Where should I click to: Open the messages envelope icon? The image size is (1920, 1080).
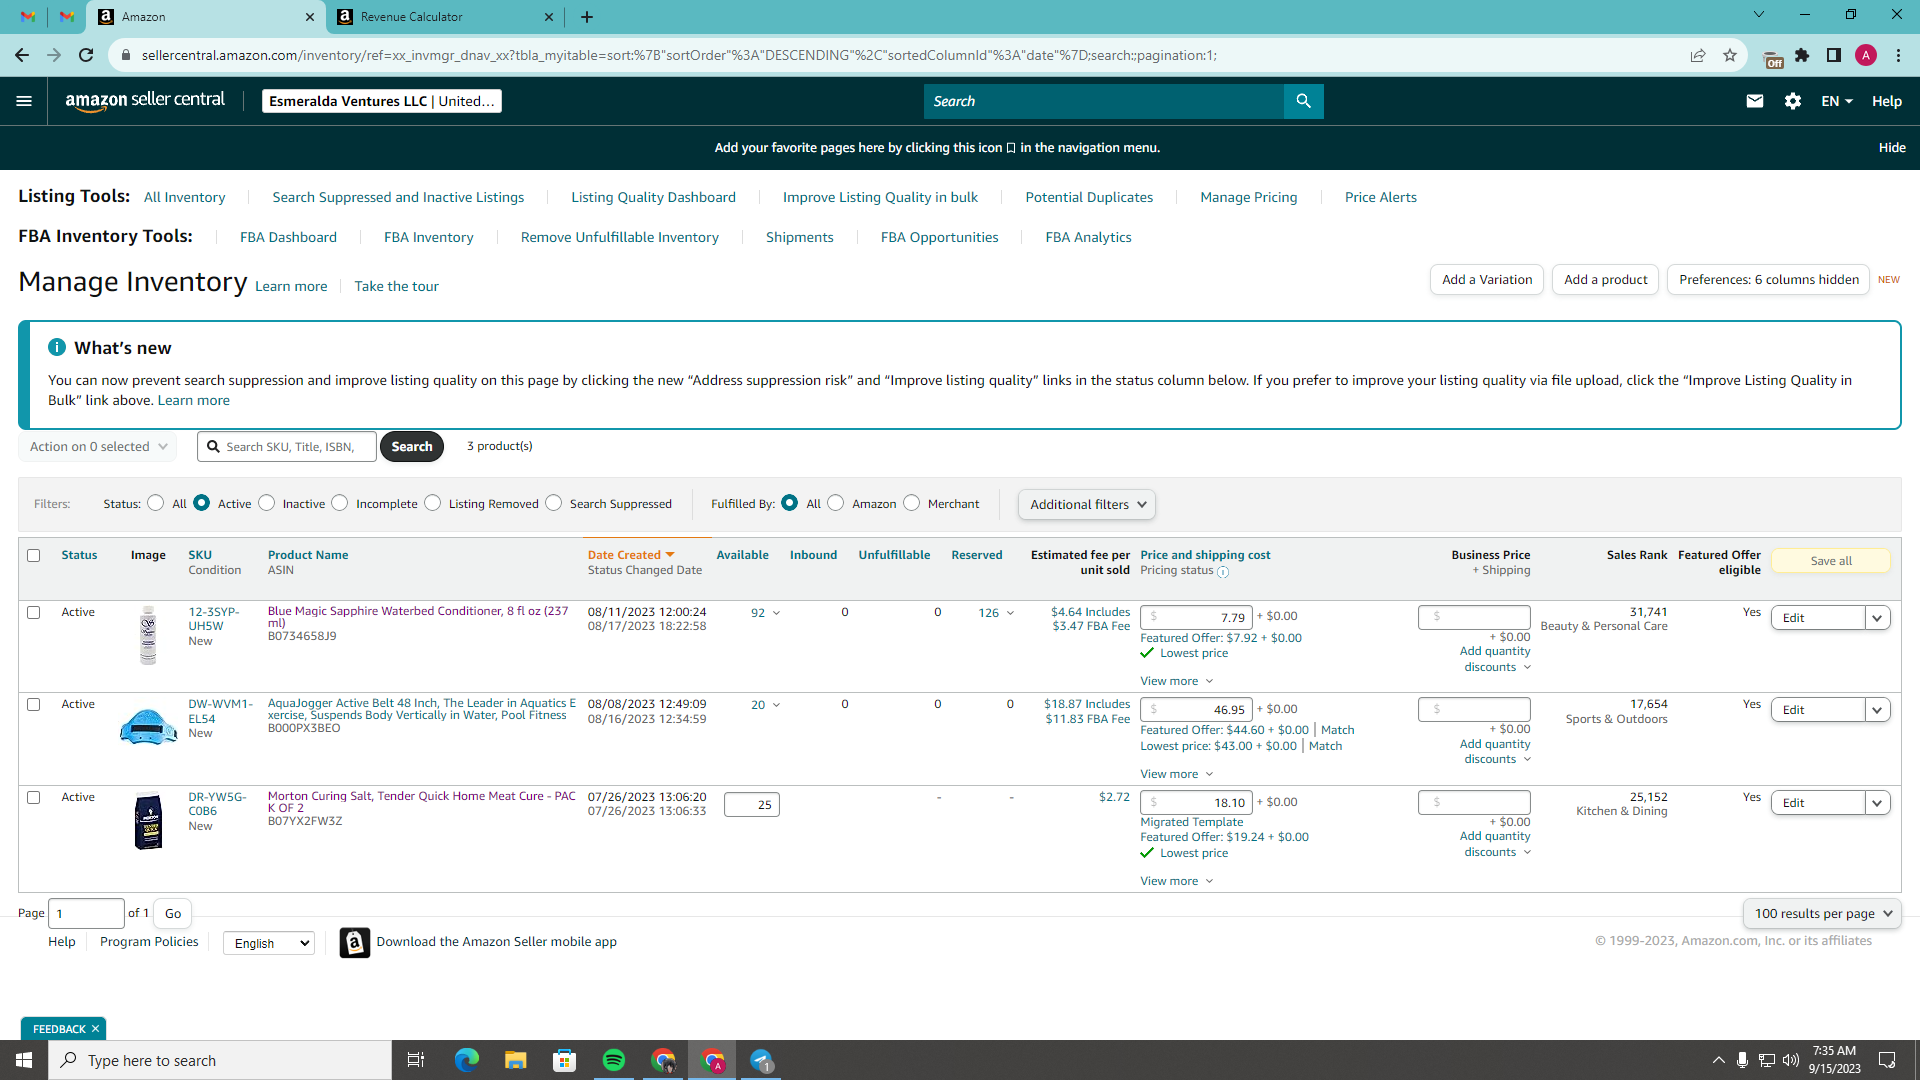[1754, 101]
